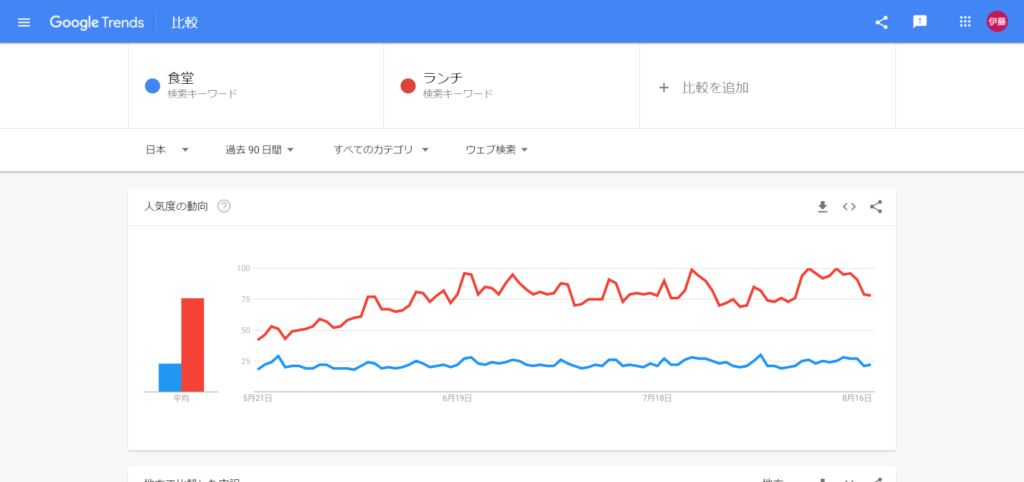Viewport: 1024px width, 482px height.
Task: Expand the すべてのカテゴリ dropdown
Action: click(x=381, y=150)
